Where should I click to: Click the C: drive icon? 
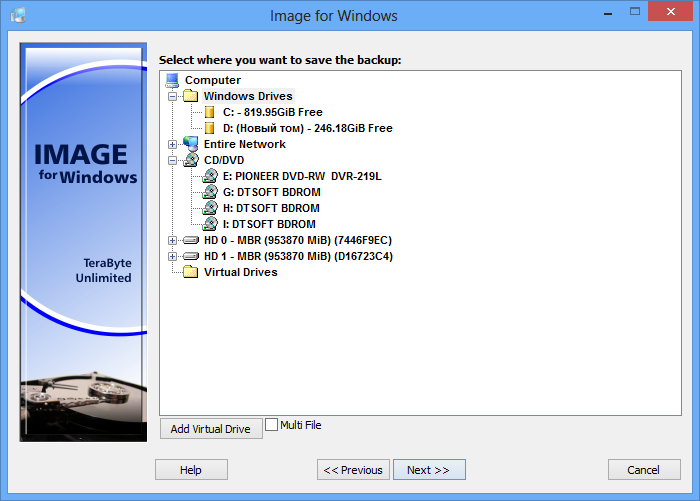(209, 112)
